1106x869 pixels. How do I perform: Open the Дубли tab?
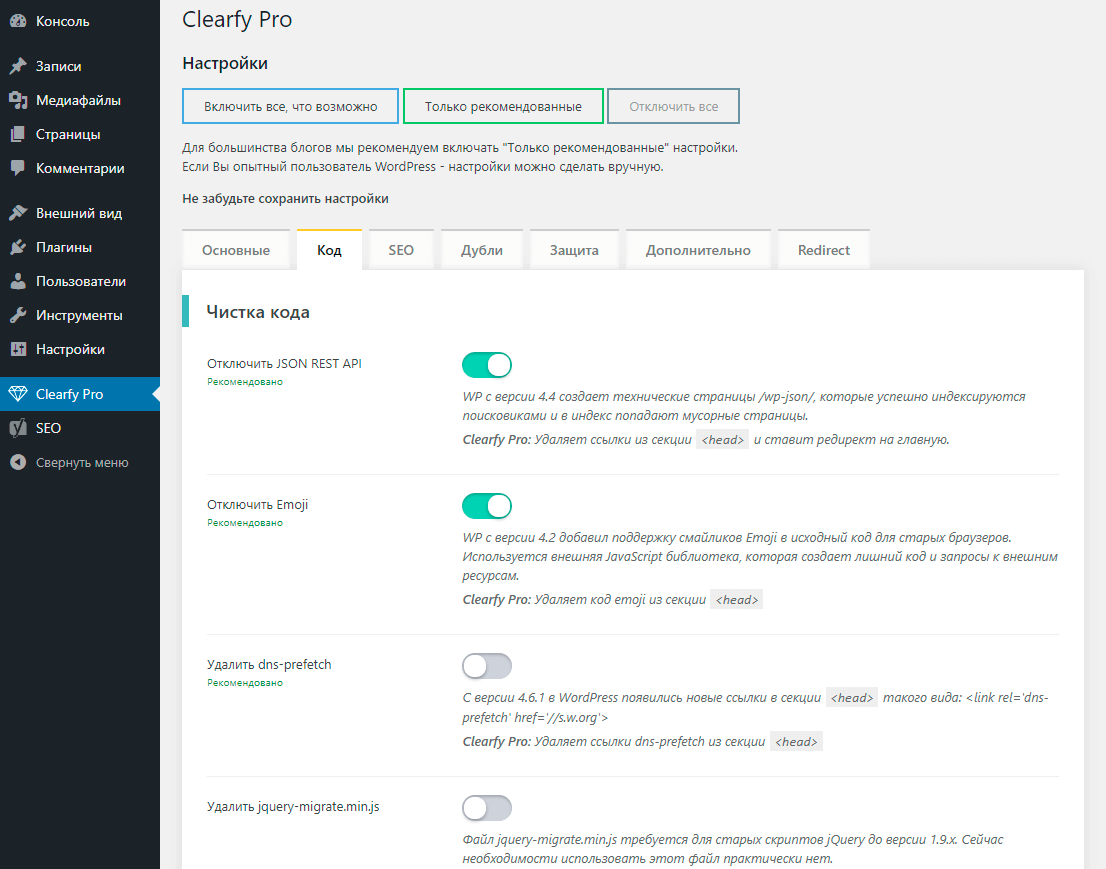pos(482,250)
